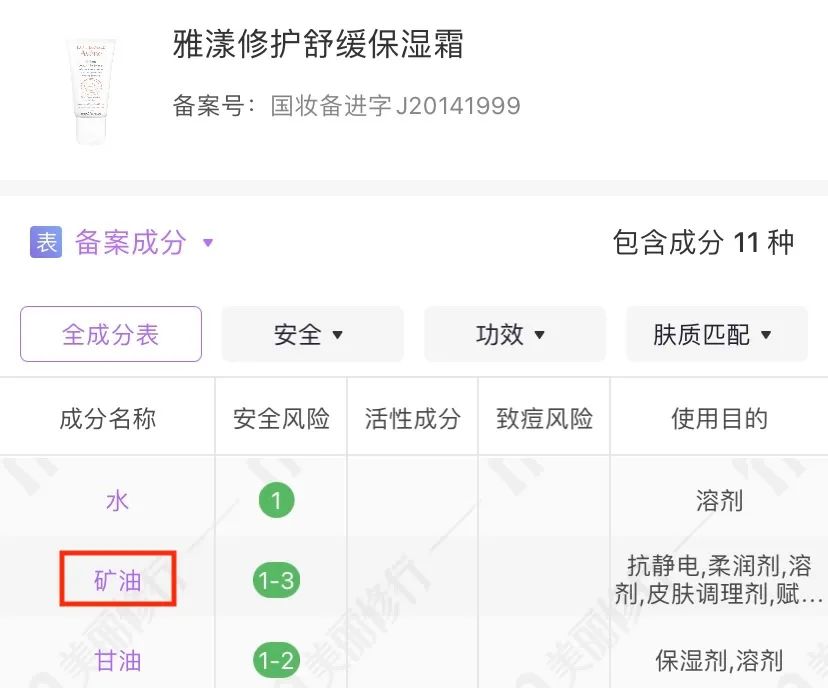Open the 矿油 ingredient link

click(118, 580)
